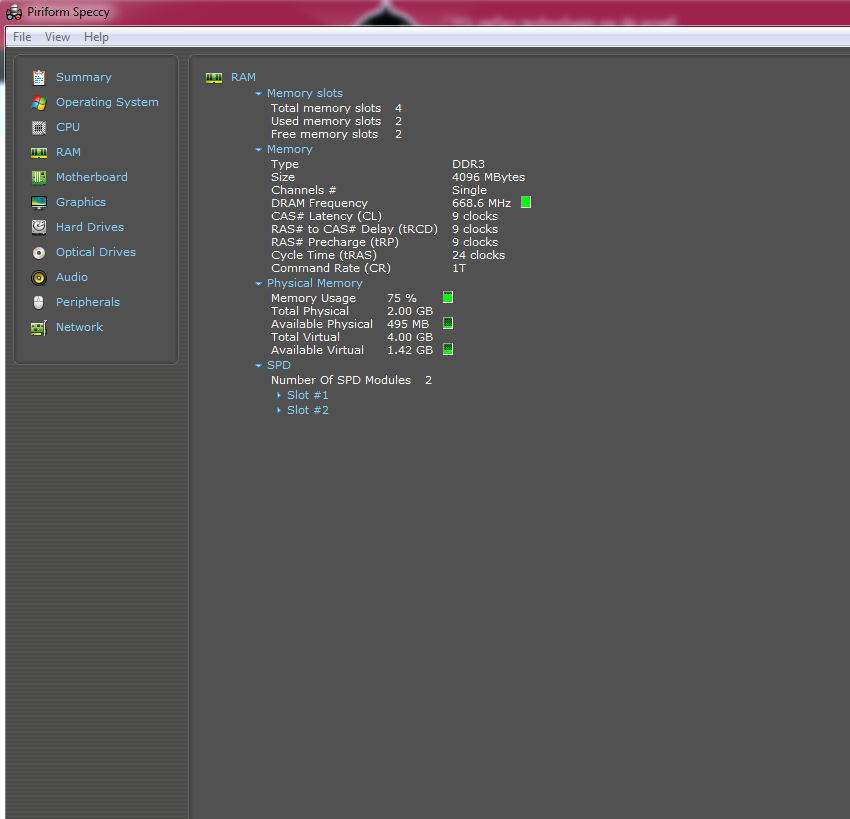
Task: Click the Piriform Speccy window title
Action: click(68, 12)
